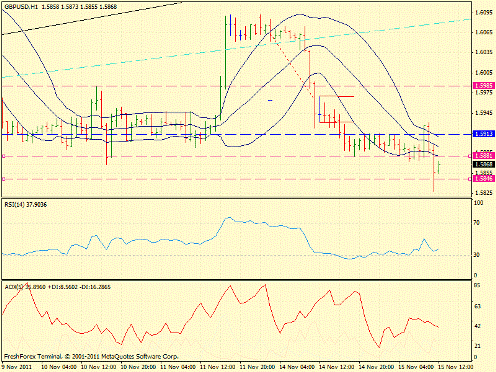Click the 11 Nov 20:00 time label
The image size is (496, 372).
coord(257,367)
